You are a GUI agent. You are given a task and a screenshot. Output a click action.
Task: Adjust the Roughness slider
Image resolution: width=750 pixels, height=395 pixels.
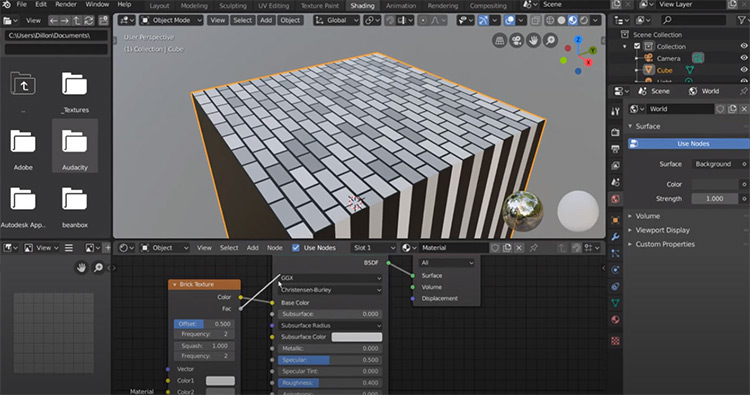pyautogui.click(x=330, y=383)
